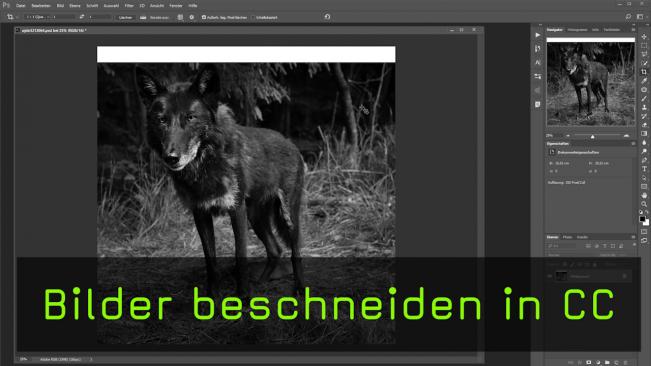Select the Gradient tool

tap(644, 134)
